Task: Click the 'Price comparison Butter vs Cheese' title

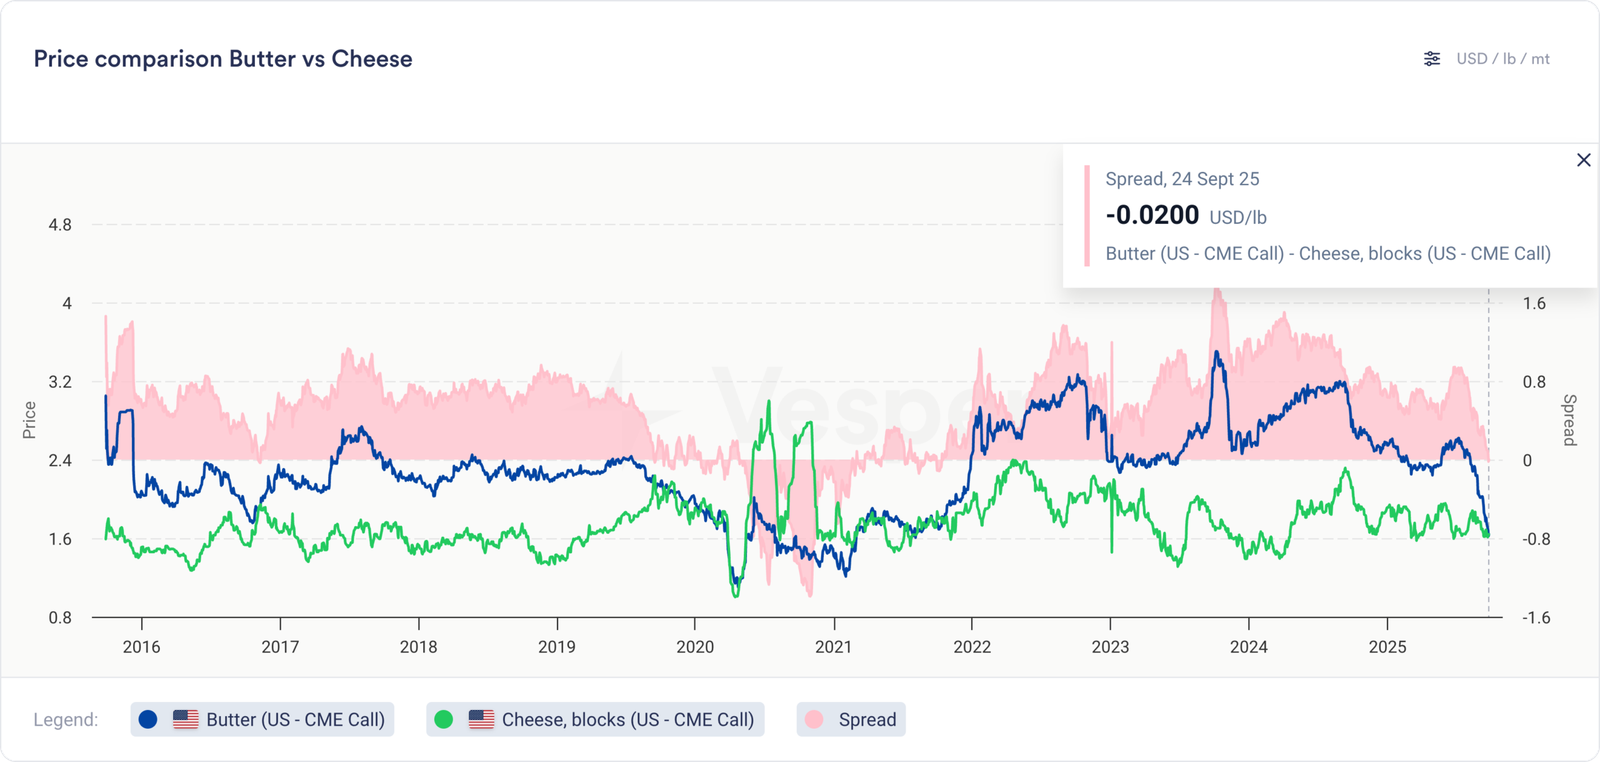Action: coord(223,59)
